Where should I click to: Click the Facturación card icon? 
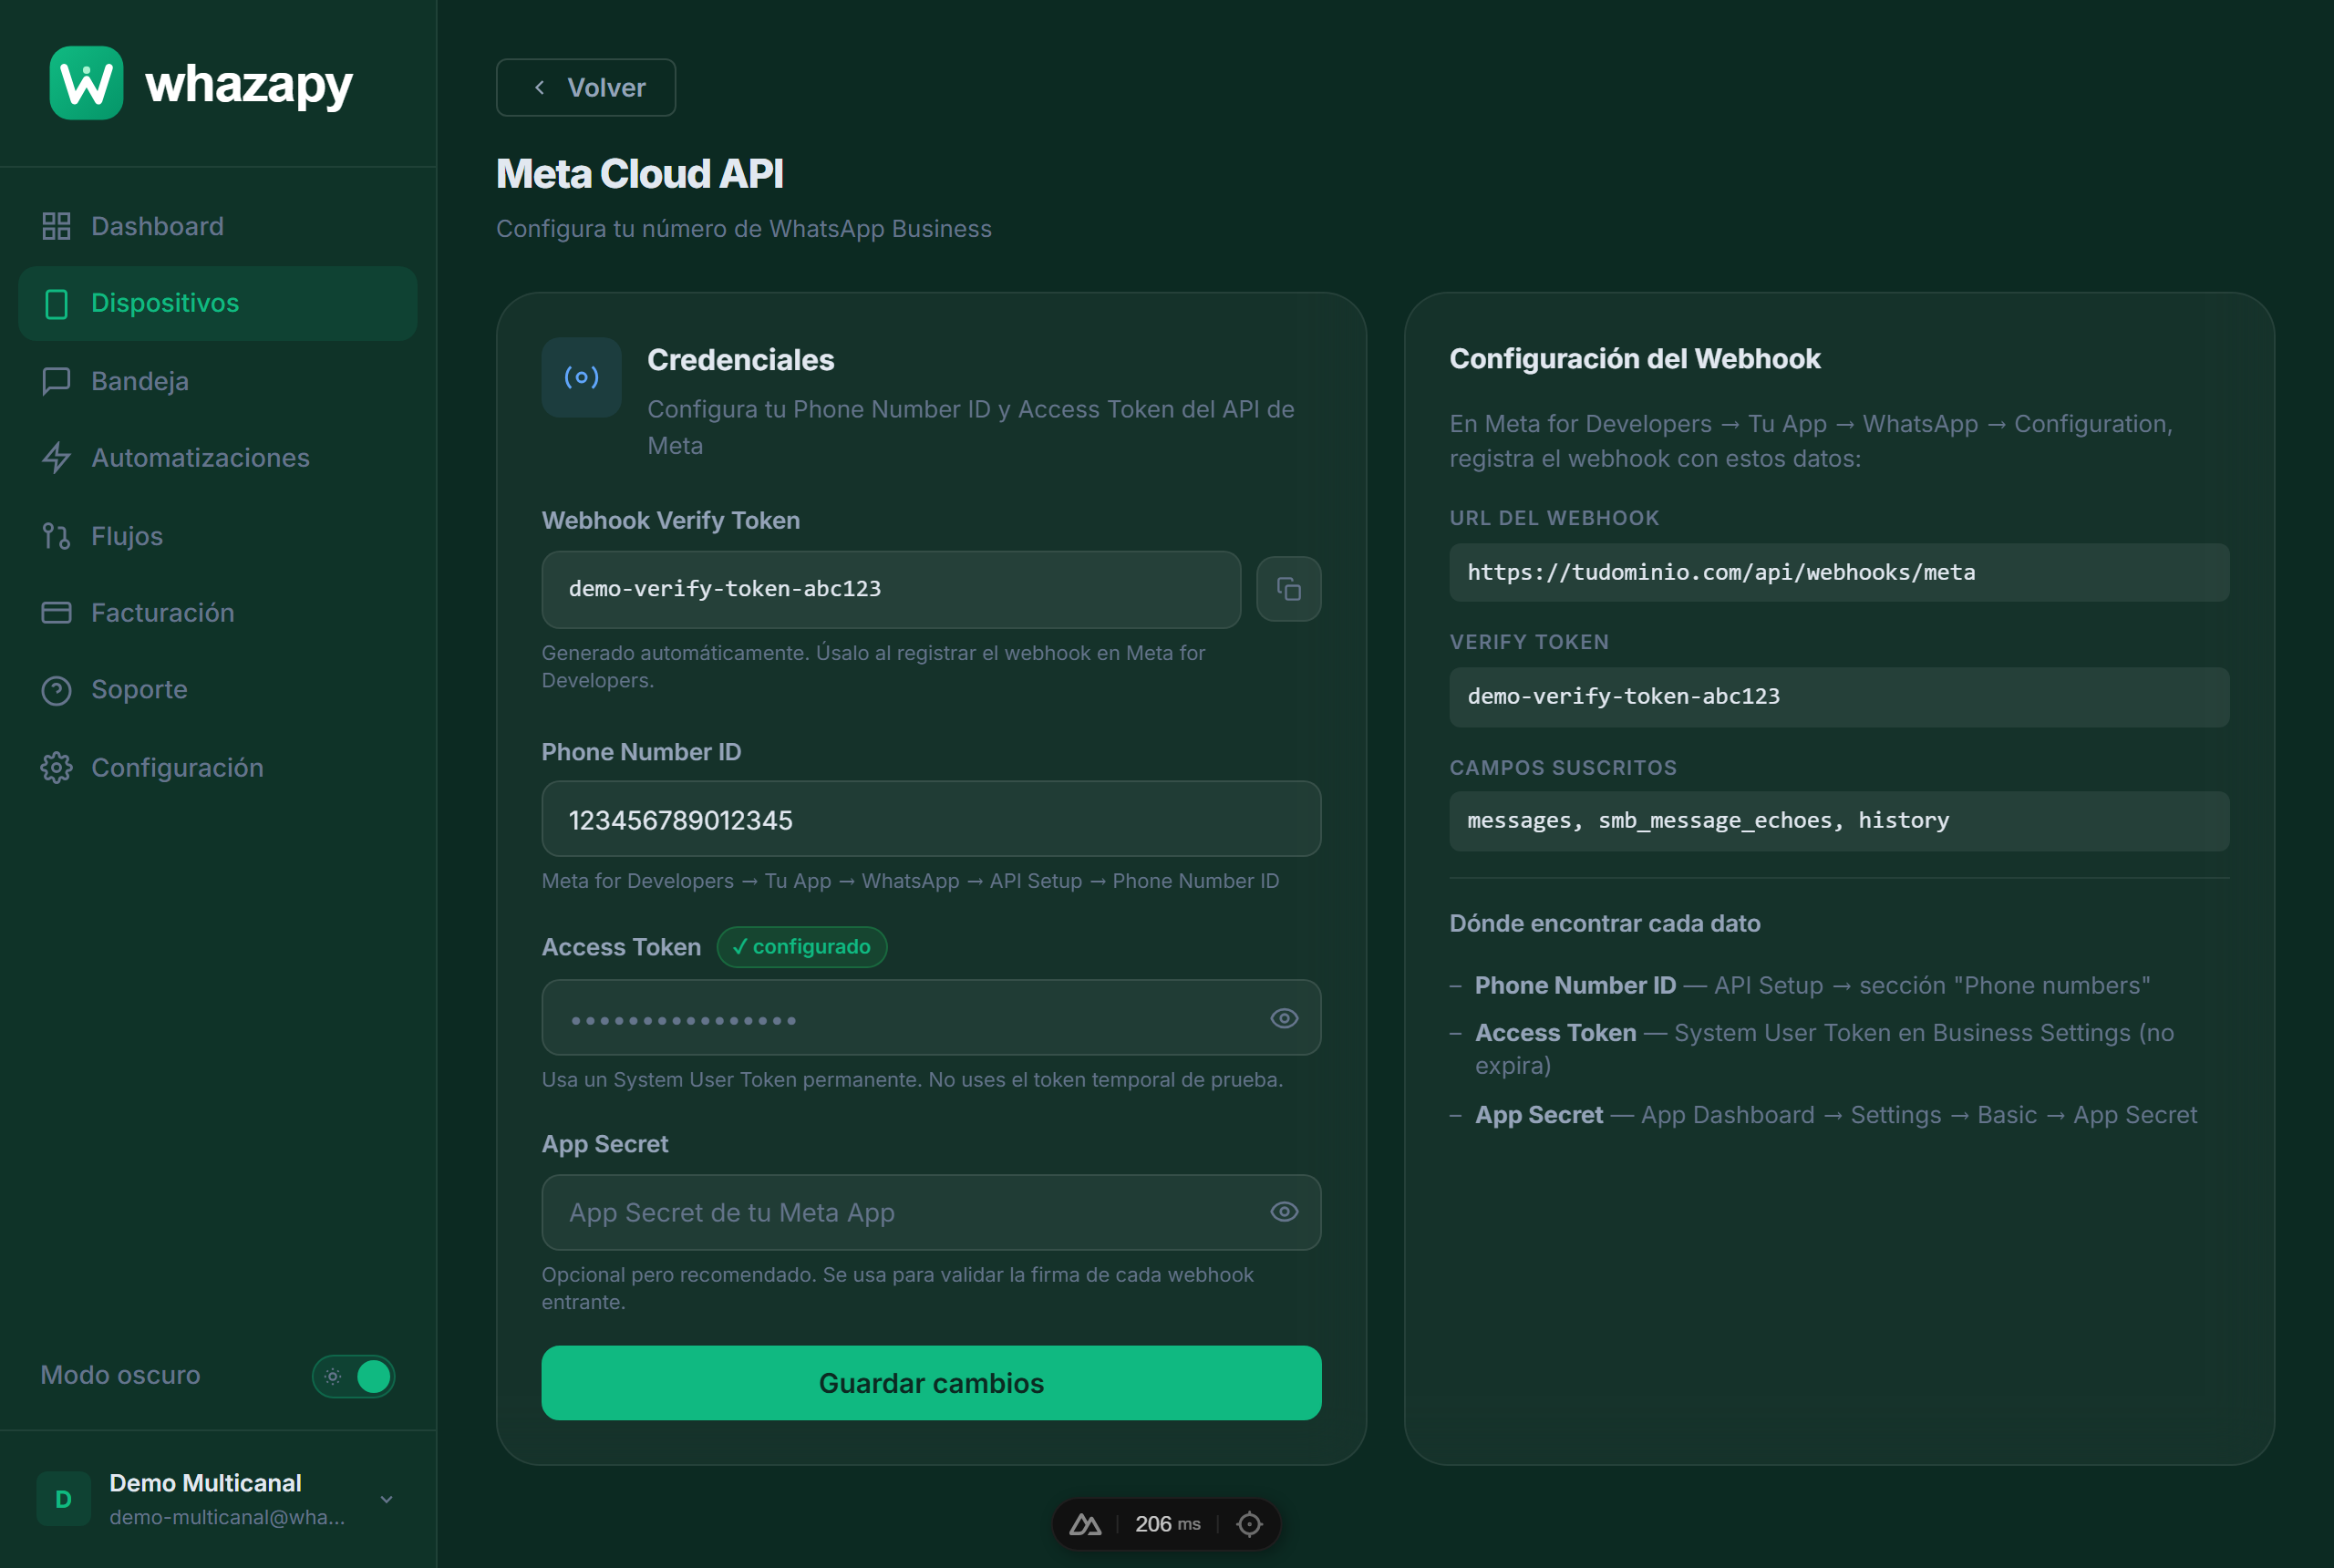[56, 613]
